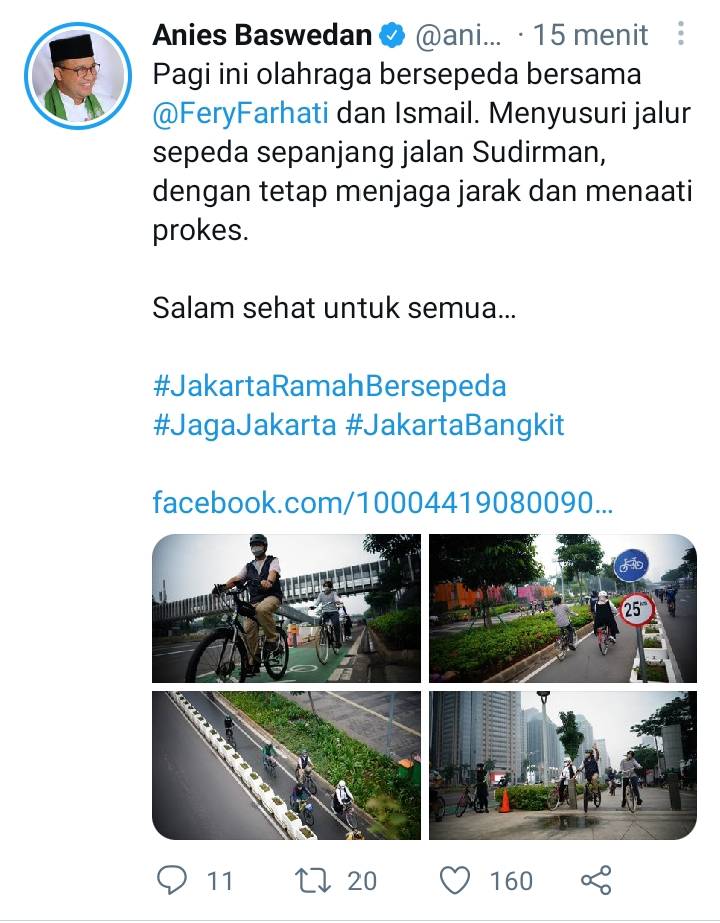Open hashtag #JagaJakarta
720x923 pixels.
(x=244, y=425)
